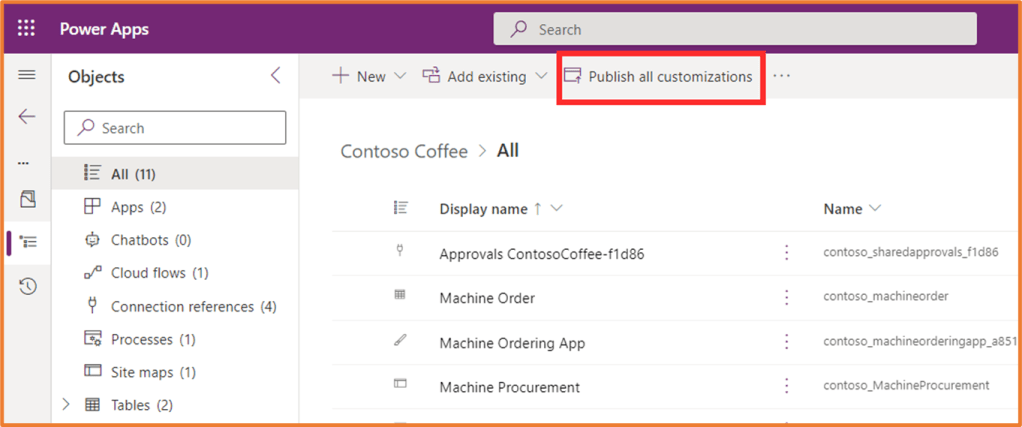
Task: Collapse the Objects pane with chevron
Action: (x=276, y=76)
